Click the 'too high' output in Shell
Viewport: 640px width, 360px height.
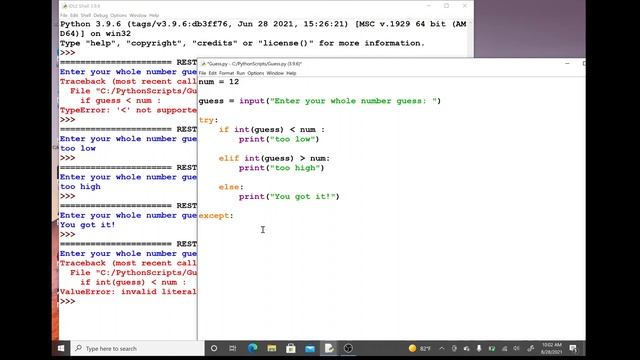80,187
